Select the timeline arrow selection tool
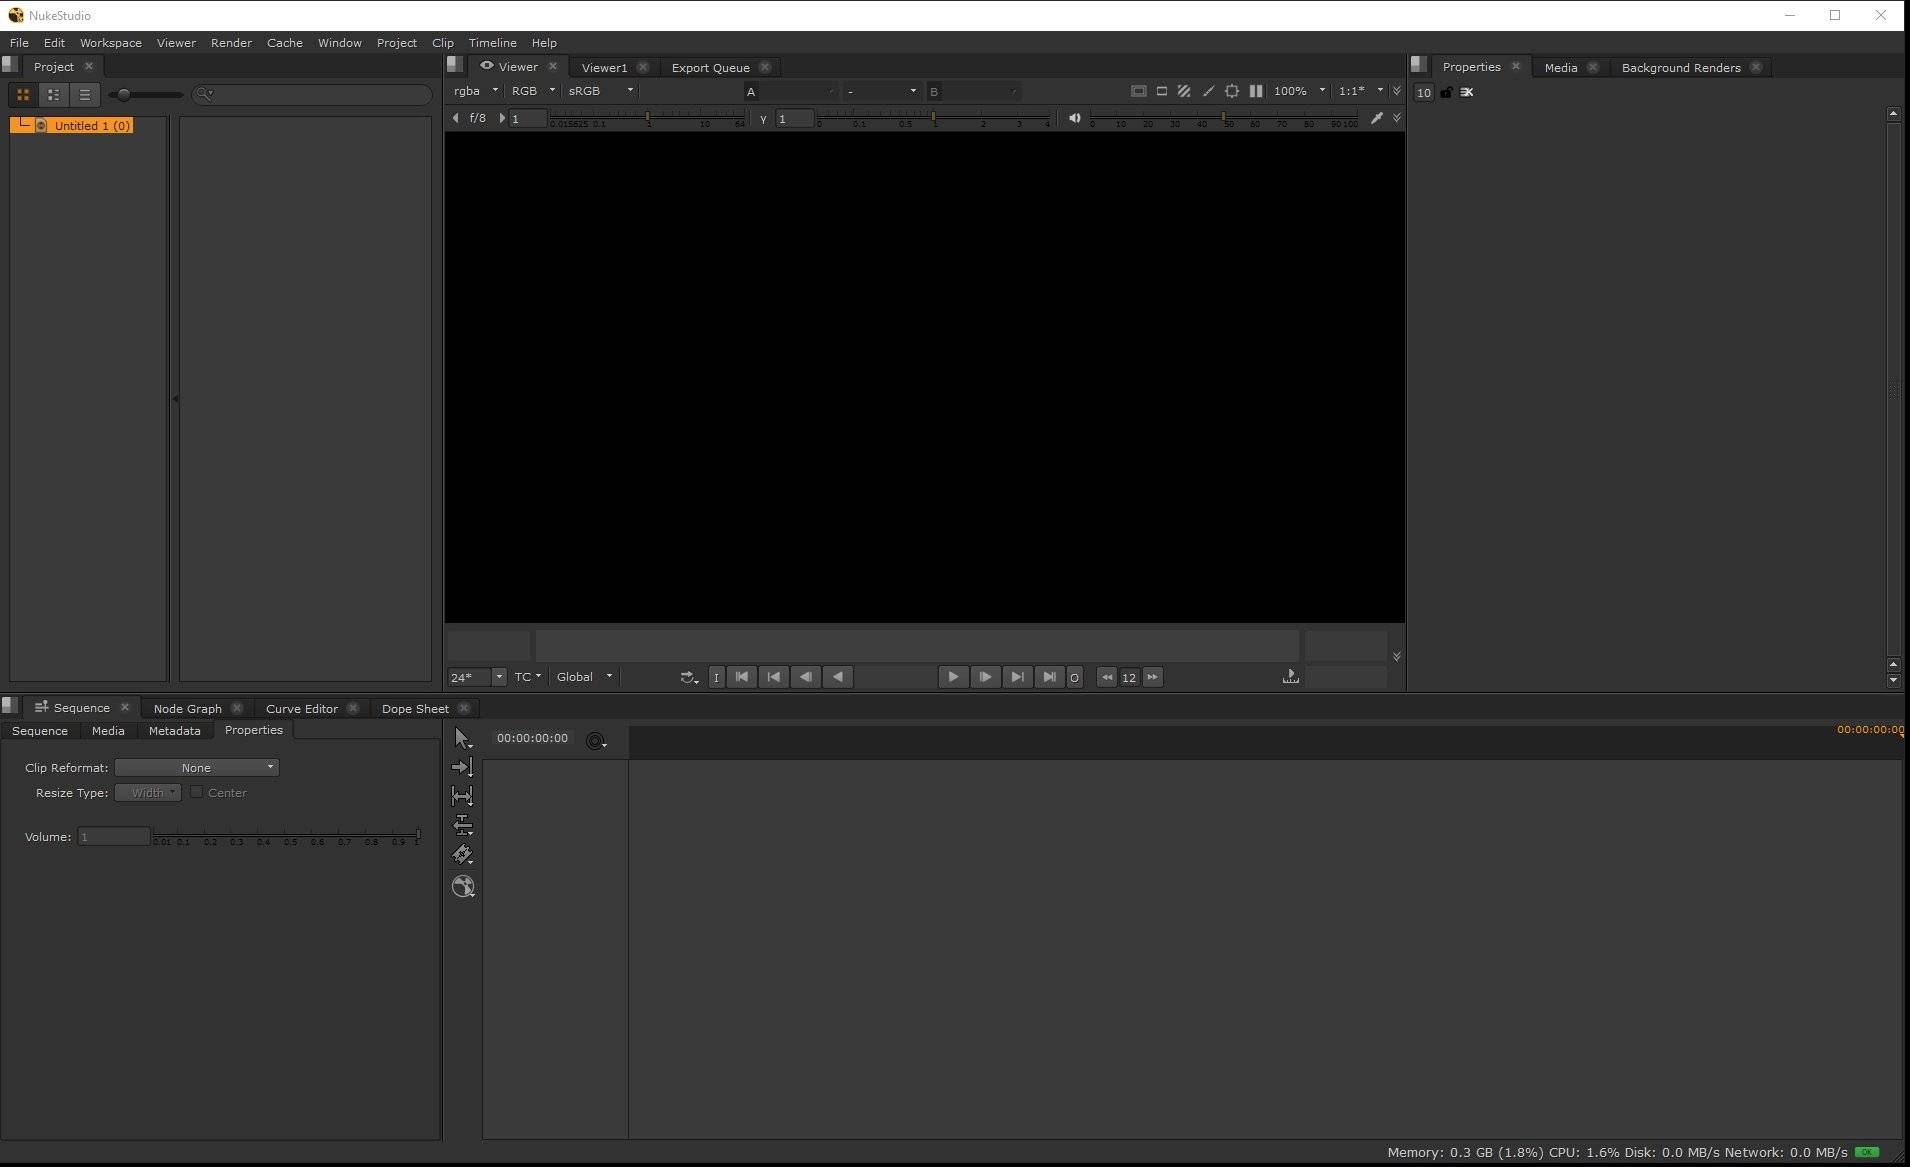Image resolution: width=1910 pixels, height=1167 pixels. (x=462, y=738)
